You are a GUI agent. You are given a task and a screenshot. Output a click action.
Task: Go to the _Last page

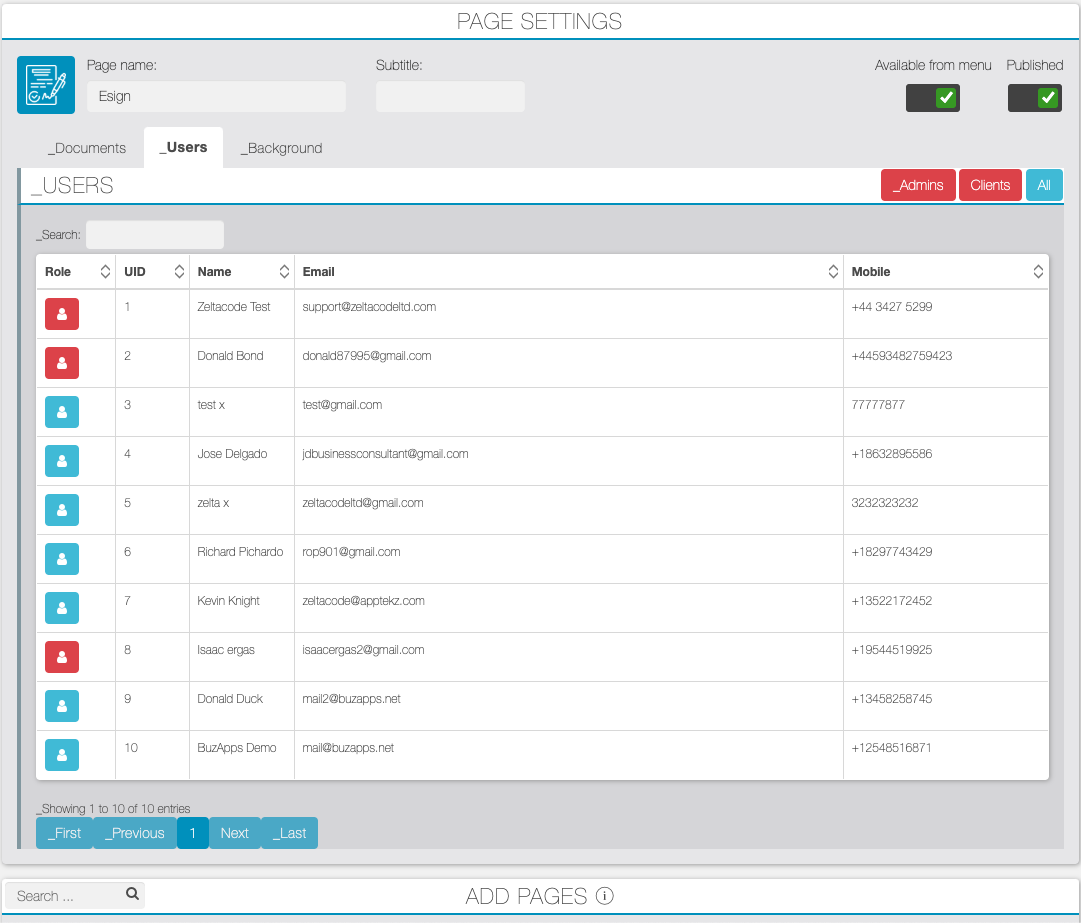pyautogui.click(x=290, y=833)
